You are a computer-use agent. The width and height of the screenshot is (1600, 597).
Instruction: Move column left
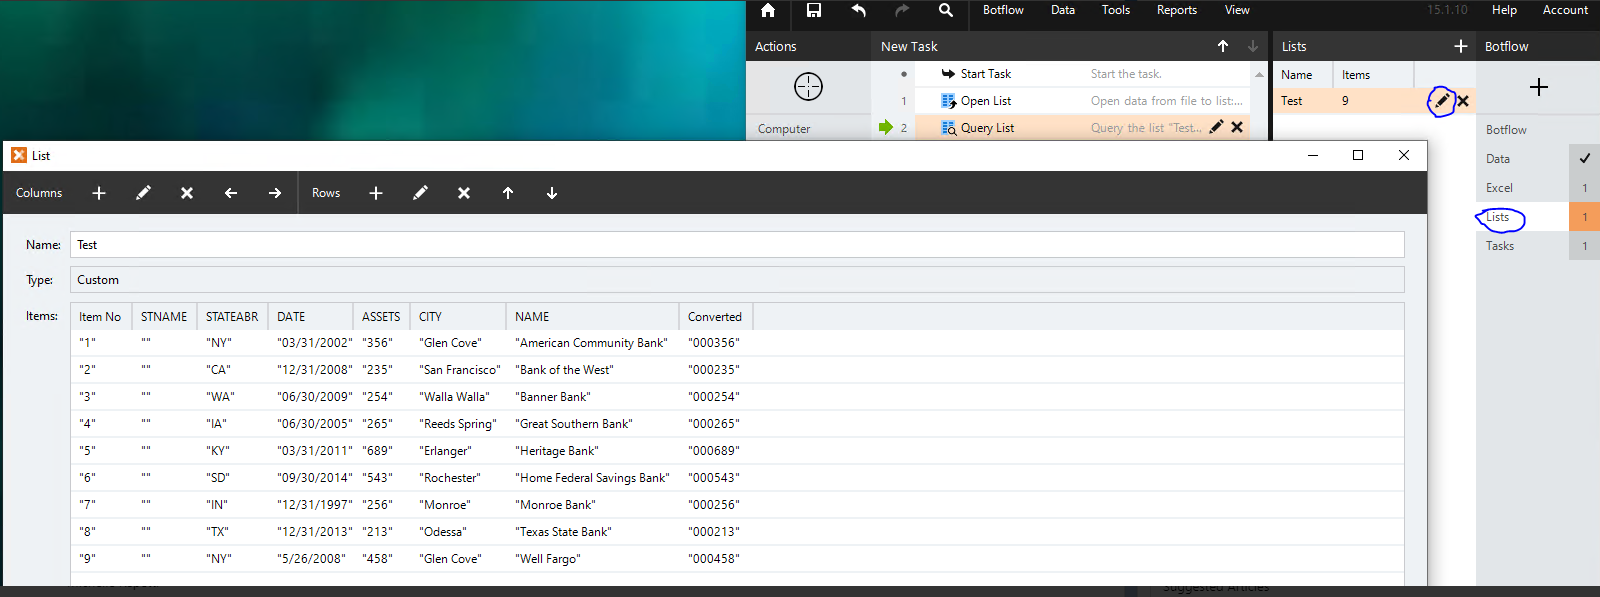click(x=231, y=193)
